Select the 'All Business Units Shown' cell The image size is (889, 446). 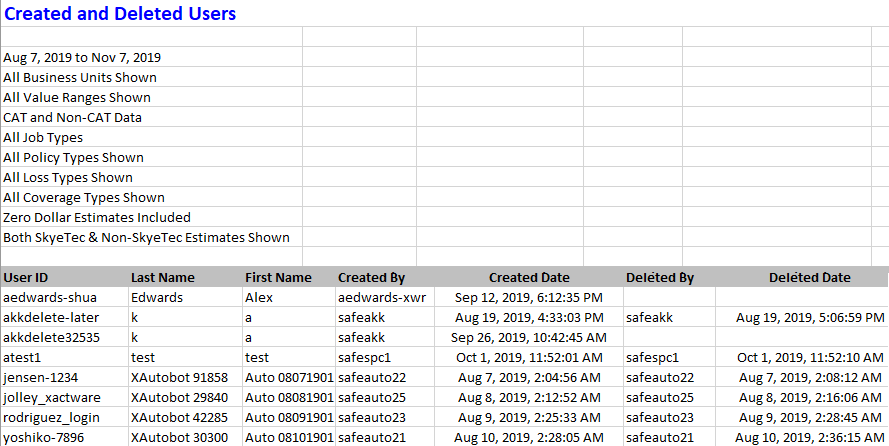(x=80, y=77)
